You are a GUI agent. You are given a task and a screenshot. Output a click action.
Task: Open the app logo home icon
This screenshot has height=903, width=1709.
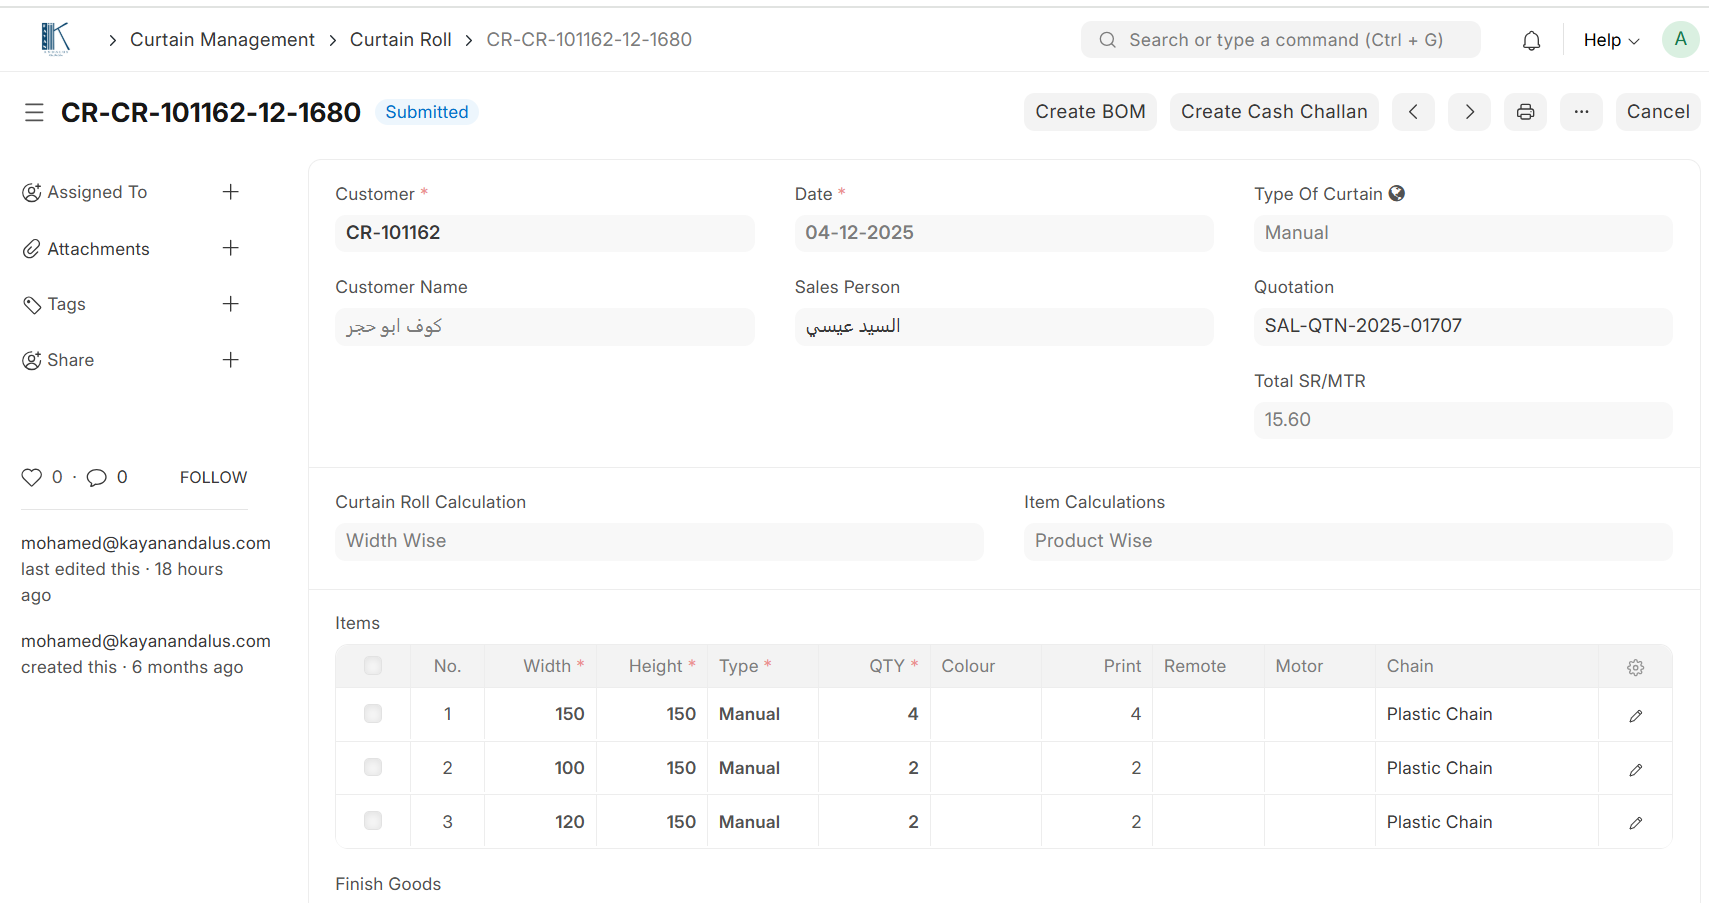pyautogui.click(x=55, y=39)
